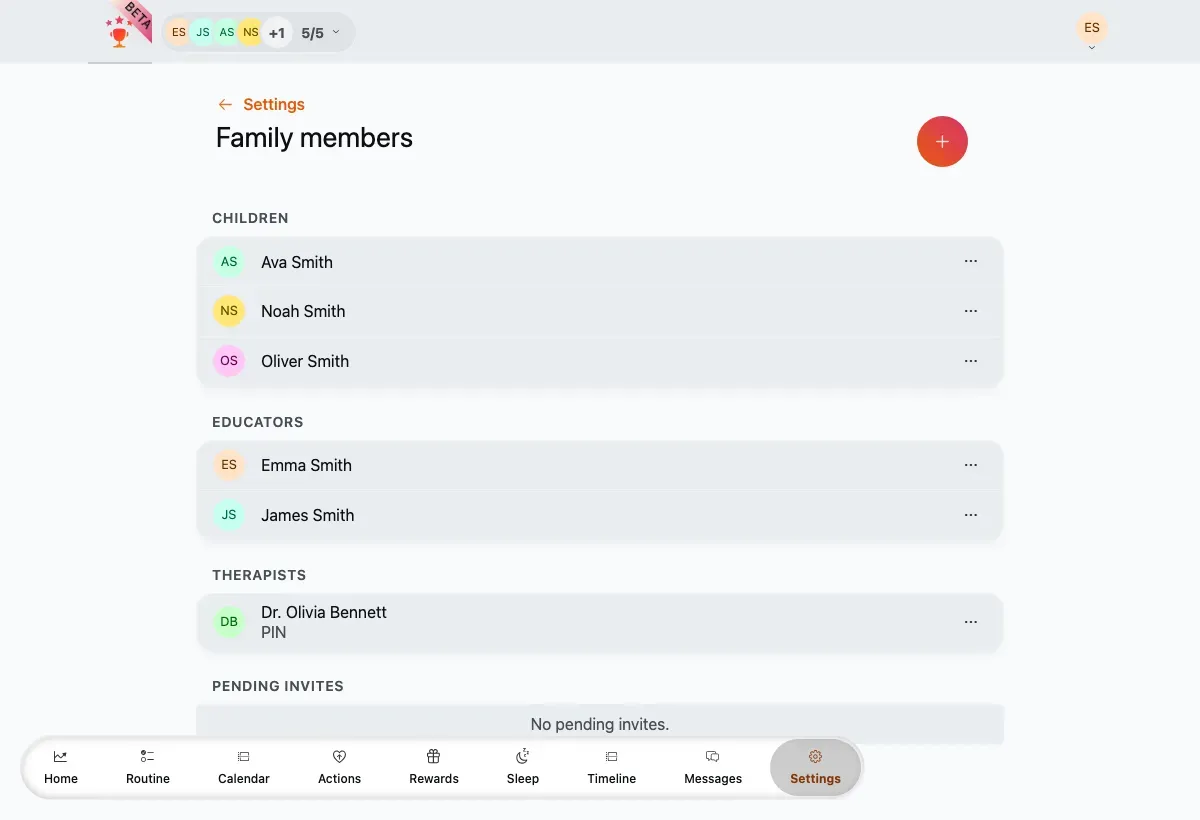Click the No pending invites message
The width and height of the screenshot is (1200, 820).
point(600,724)
